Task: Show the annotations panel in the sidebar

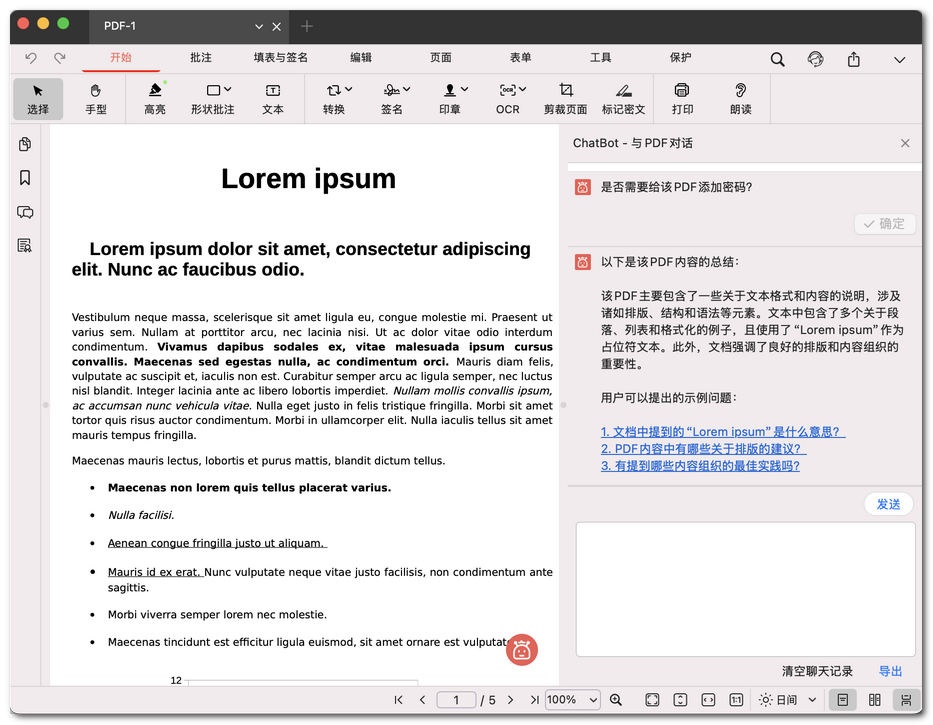Action: coord(24,212)
